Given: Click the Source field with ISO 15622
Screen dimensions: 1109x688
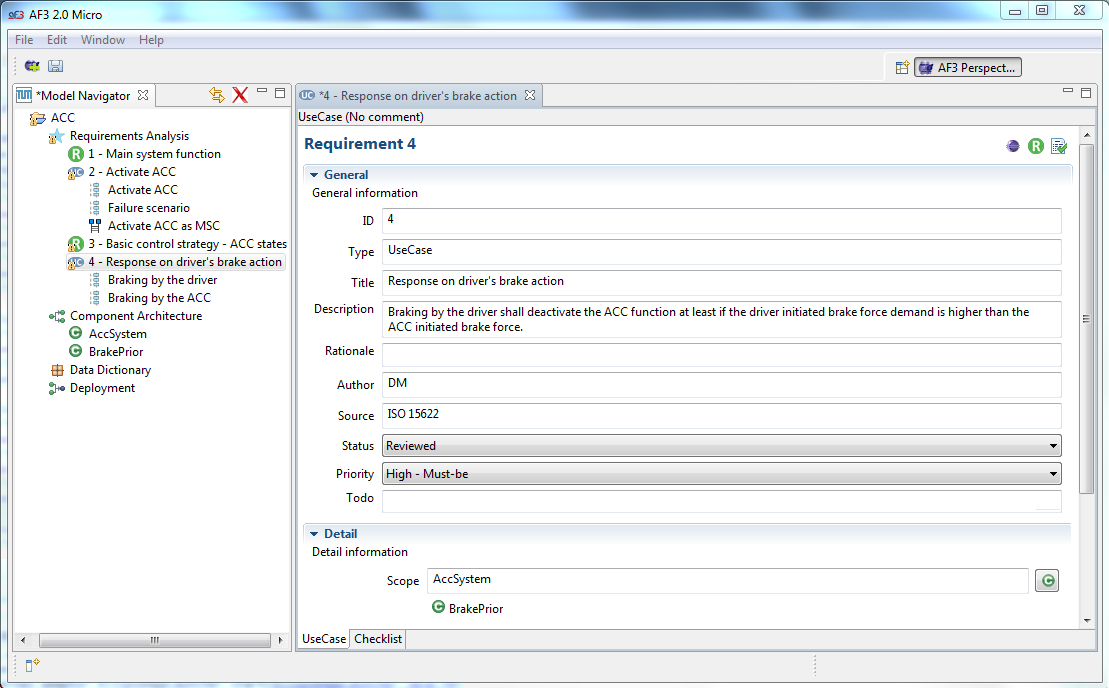Looking at the screenshot, I should (x=721, y=416).
